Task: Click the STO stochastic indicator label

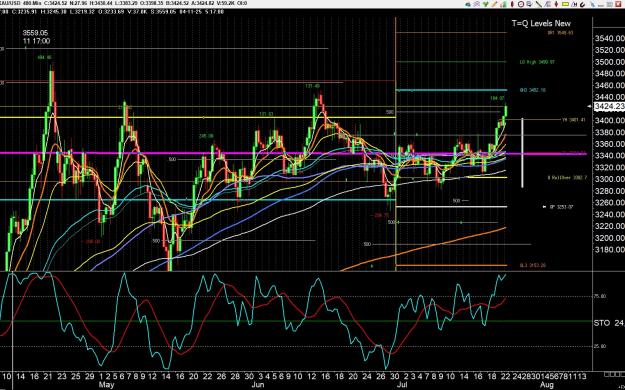Action: (602, 323)
